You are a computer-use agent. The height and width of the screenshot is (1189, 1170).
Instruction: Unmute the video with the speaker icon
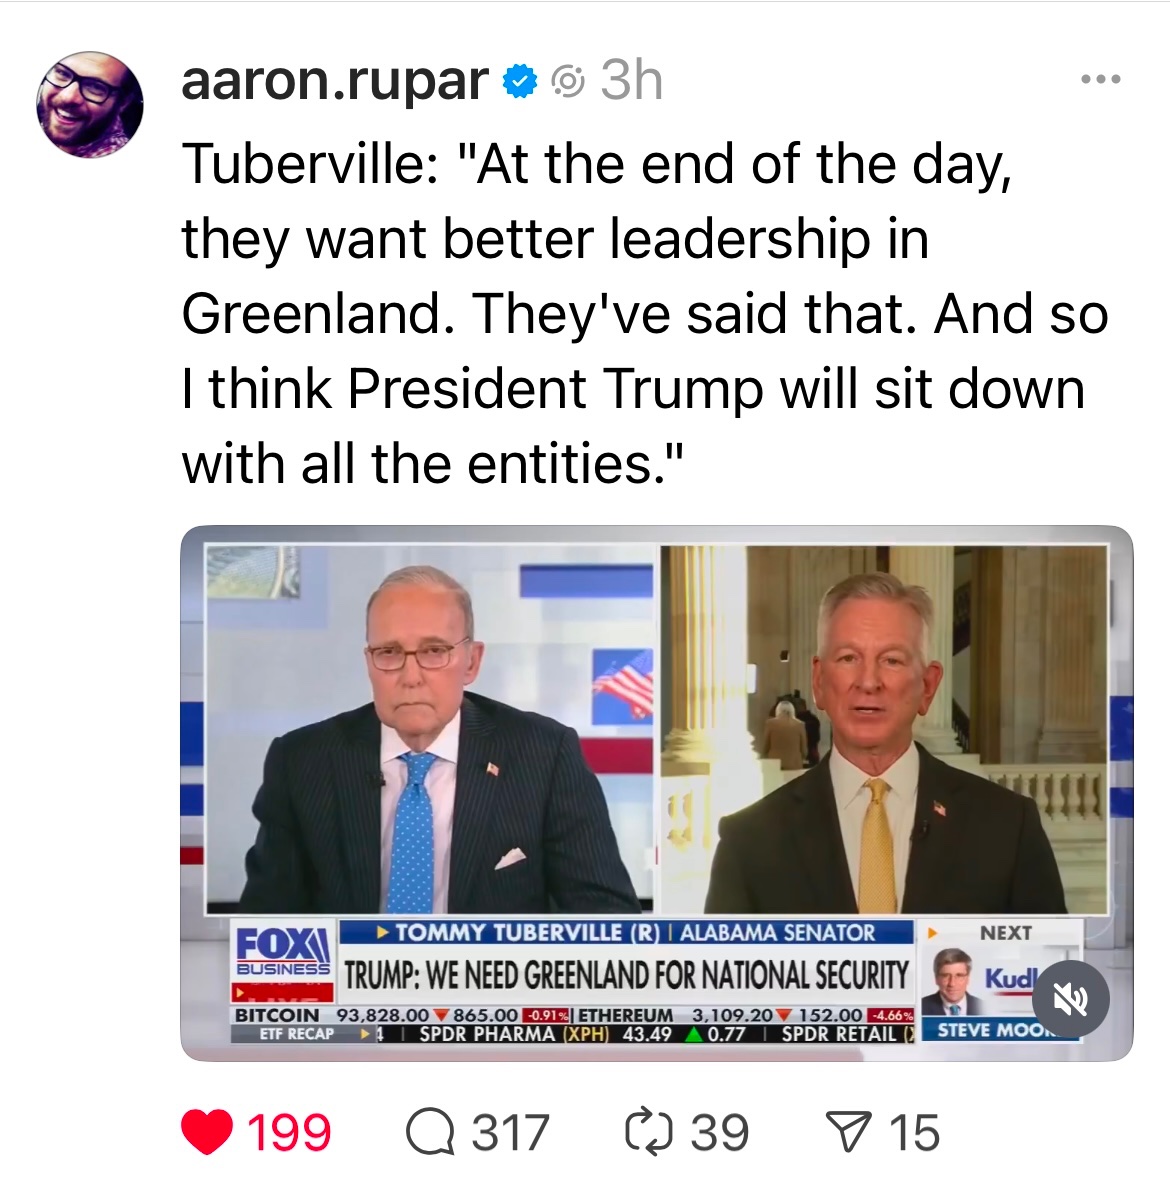click(1071, 999)
